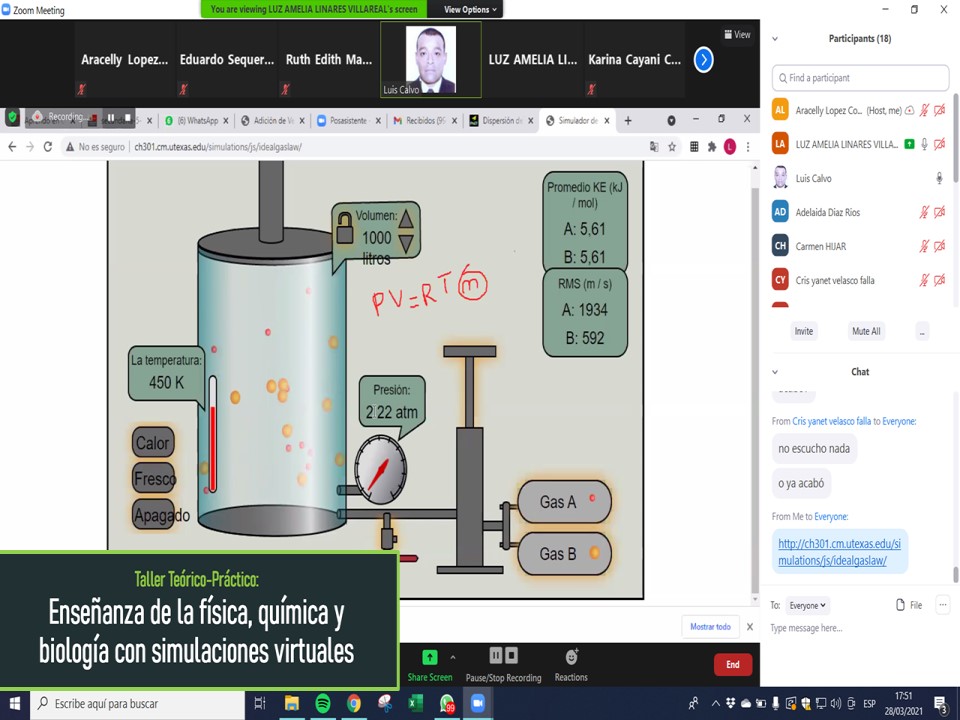The height and width of the screenshot is (720, 960).
Task: Open the idealgaslaw link in chat
Action: [838, 552]
